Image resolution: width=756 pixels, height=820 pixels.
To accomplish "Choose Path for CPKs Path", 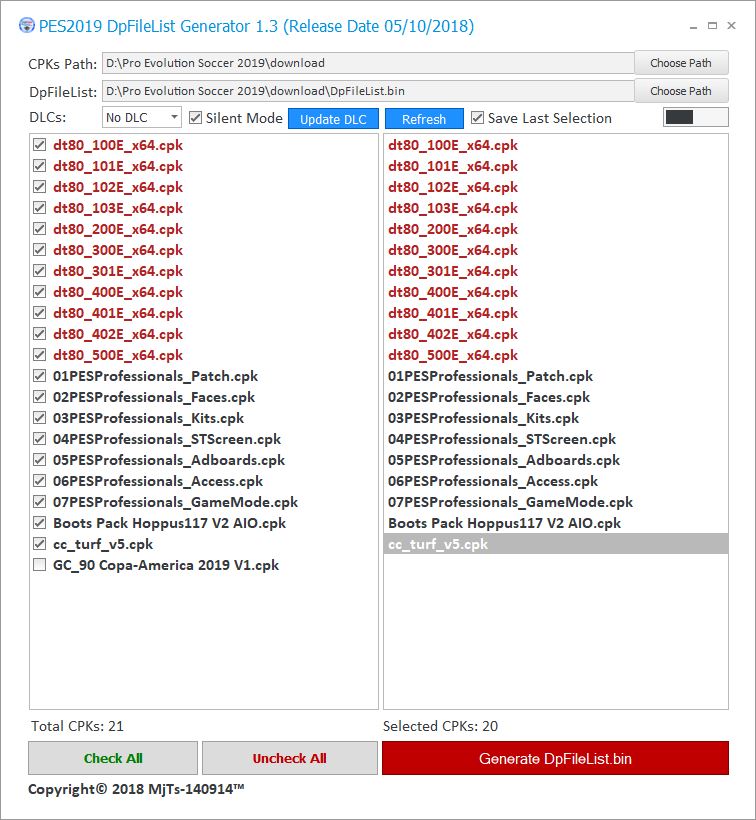I will (x=681, y=63).
